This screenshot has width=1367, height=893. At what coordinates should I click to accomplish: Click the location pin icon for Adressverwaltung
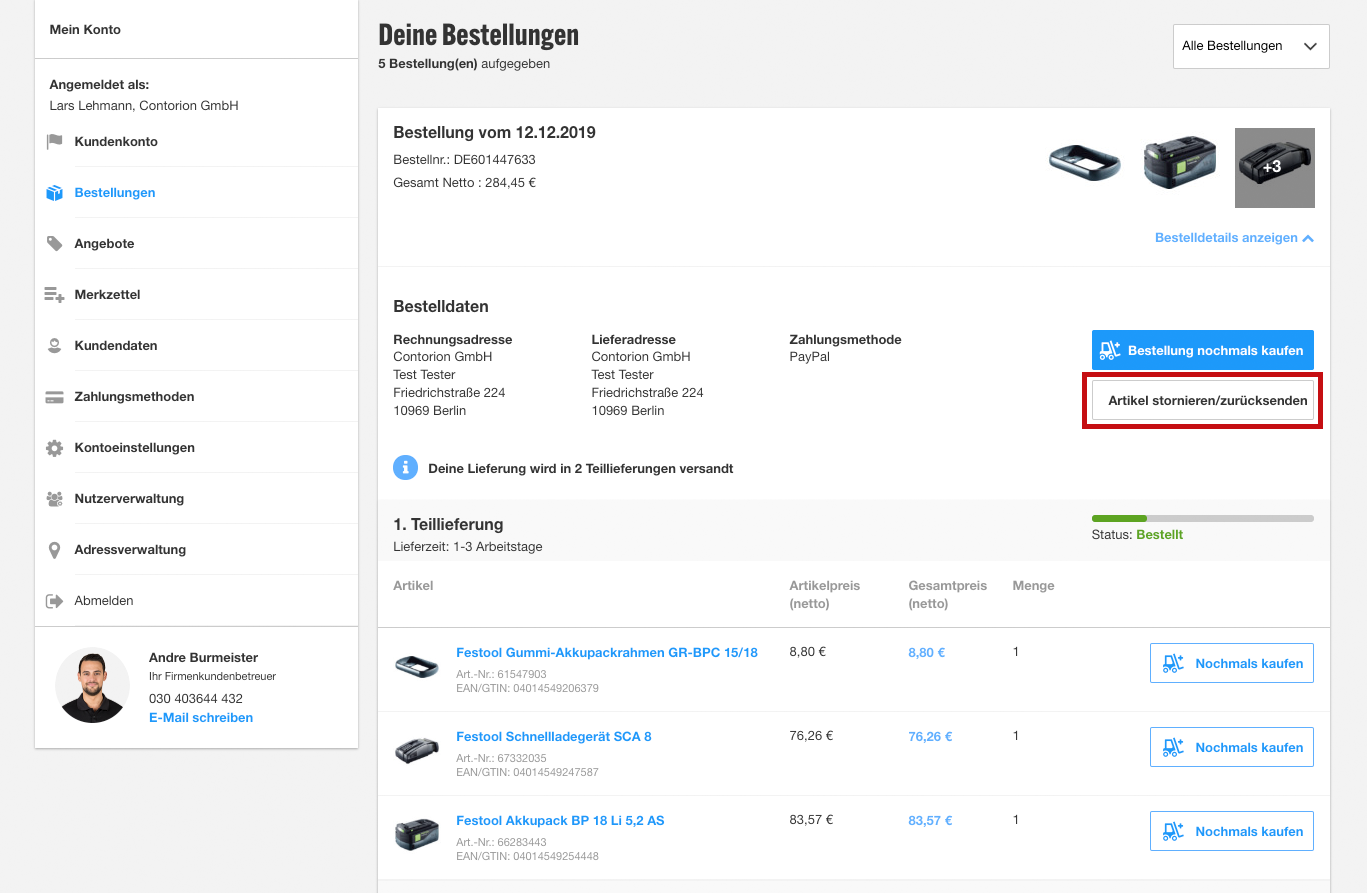(x=54, y=550)
